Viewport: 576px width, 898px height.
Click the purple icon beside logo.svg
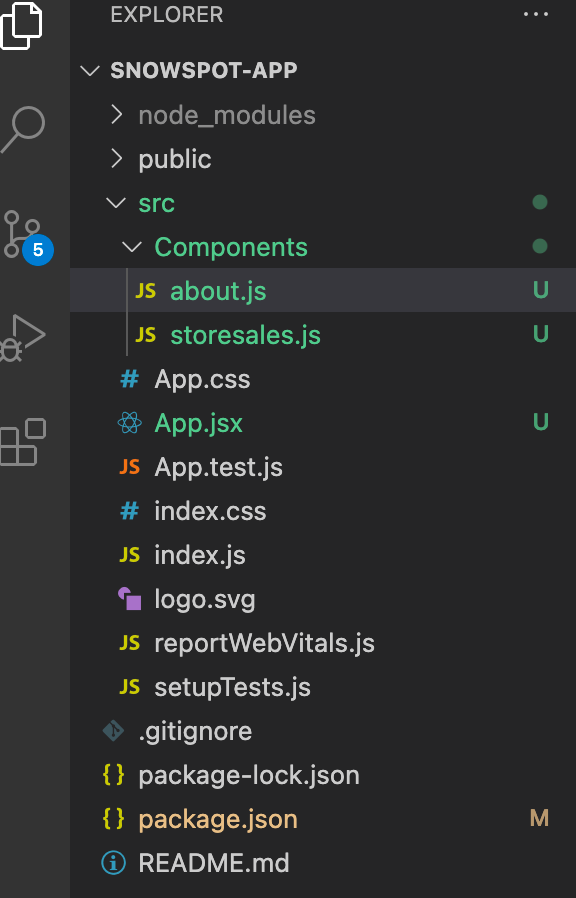(129, 599)
